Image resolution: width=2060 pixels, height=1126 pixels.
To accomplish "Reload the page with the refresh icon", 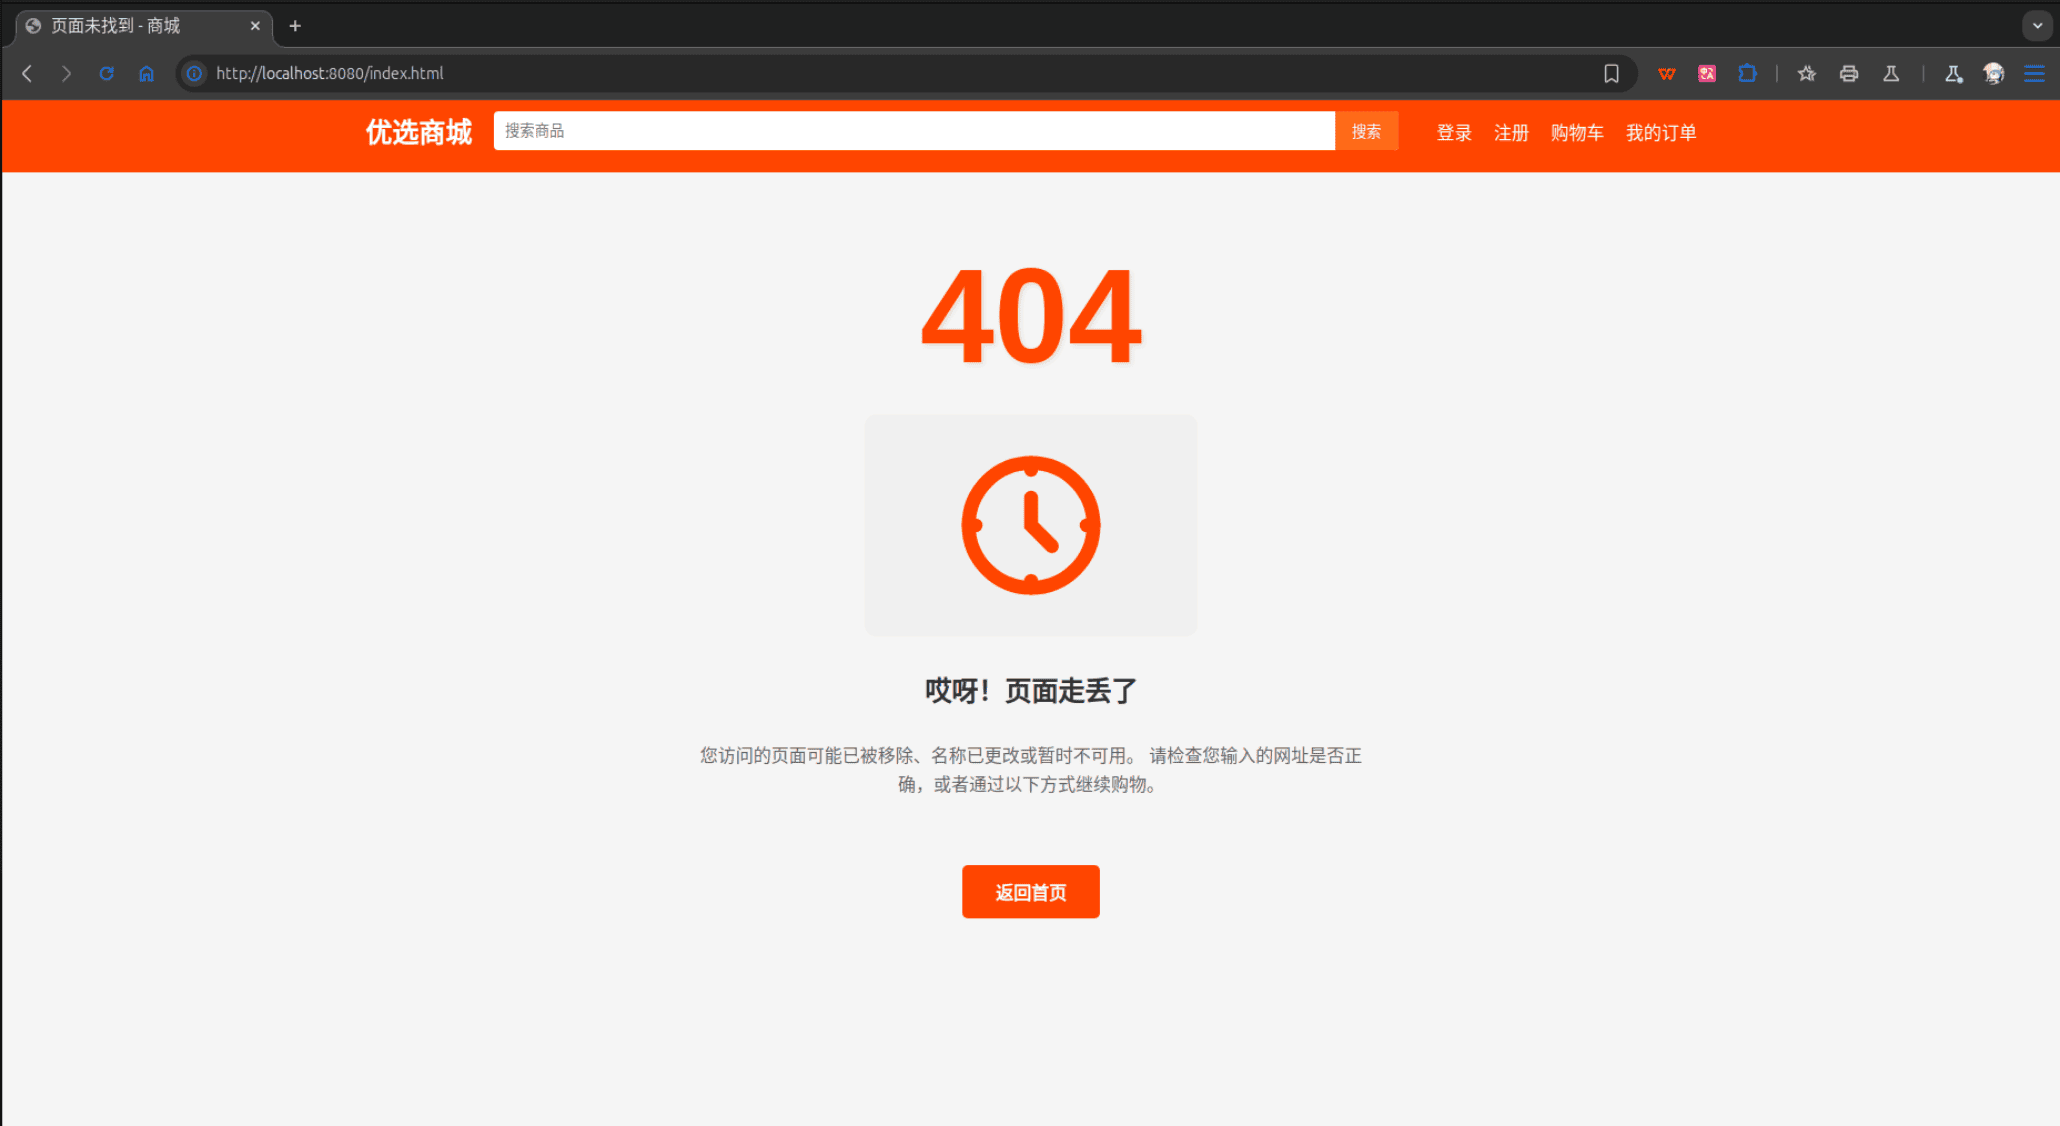I will coord(106,73).
